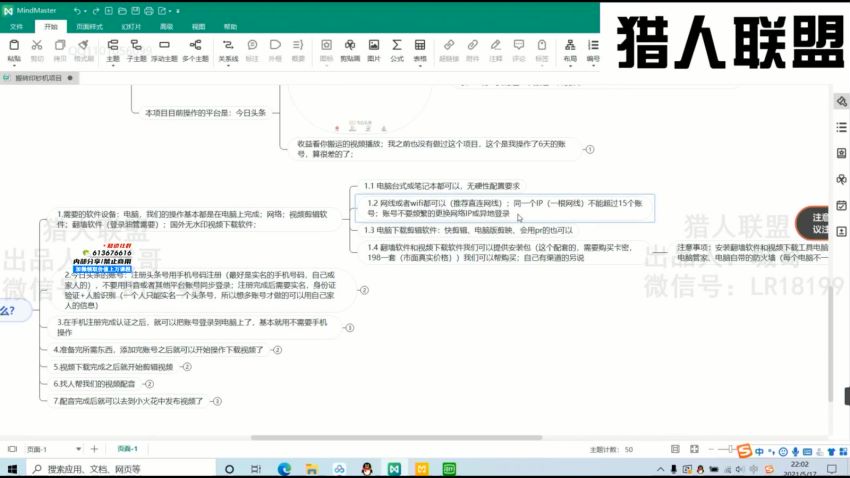The height and width of the screenshot is (478, 850).
Task: Switch to the 开始 ribbon tab
Action: pyautogui.click(x=51, y=27)
